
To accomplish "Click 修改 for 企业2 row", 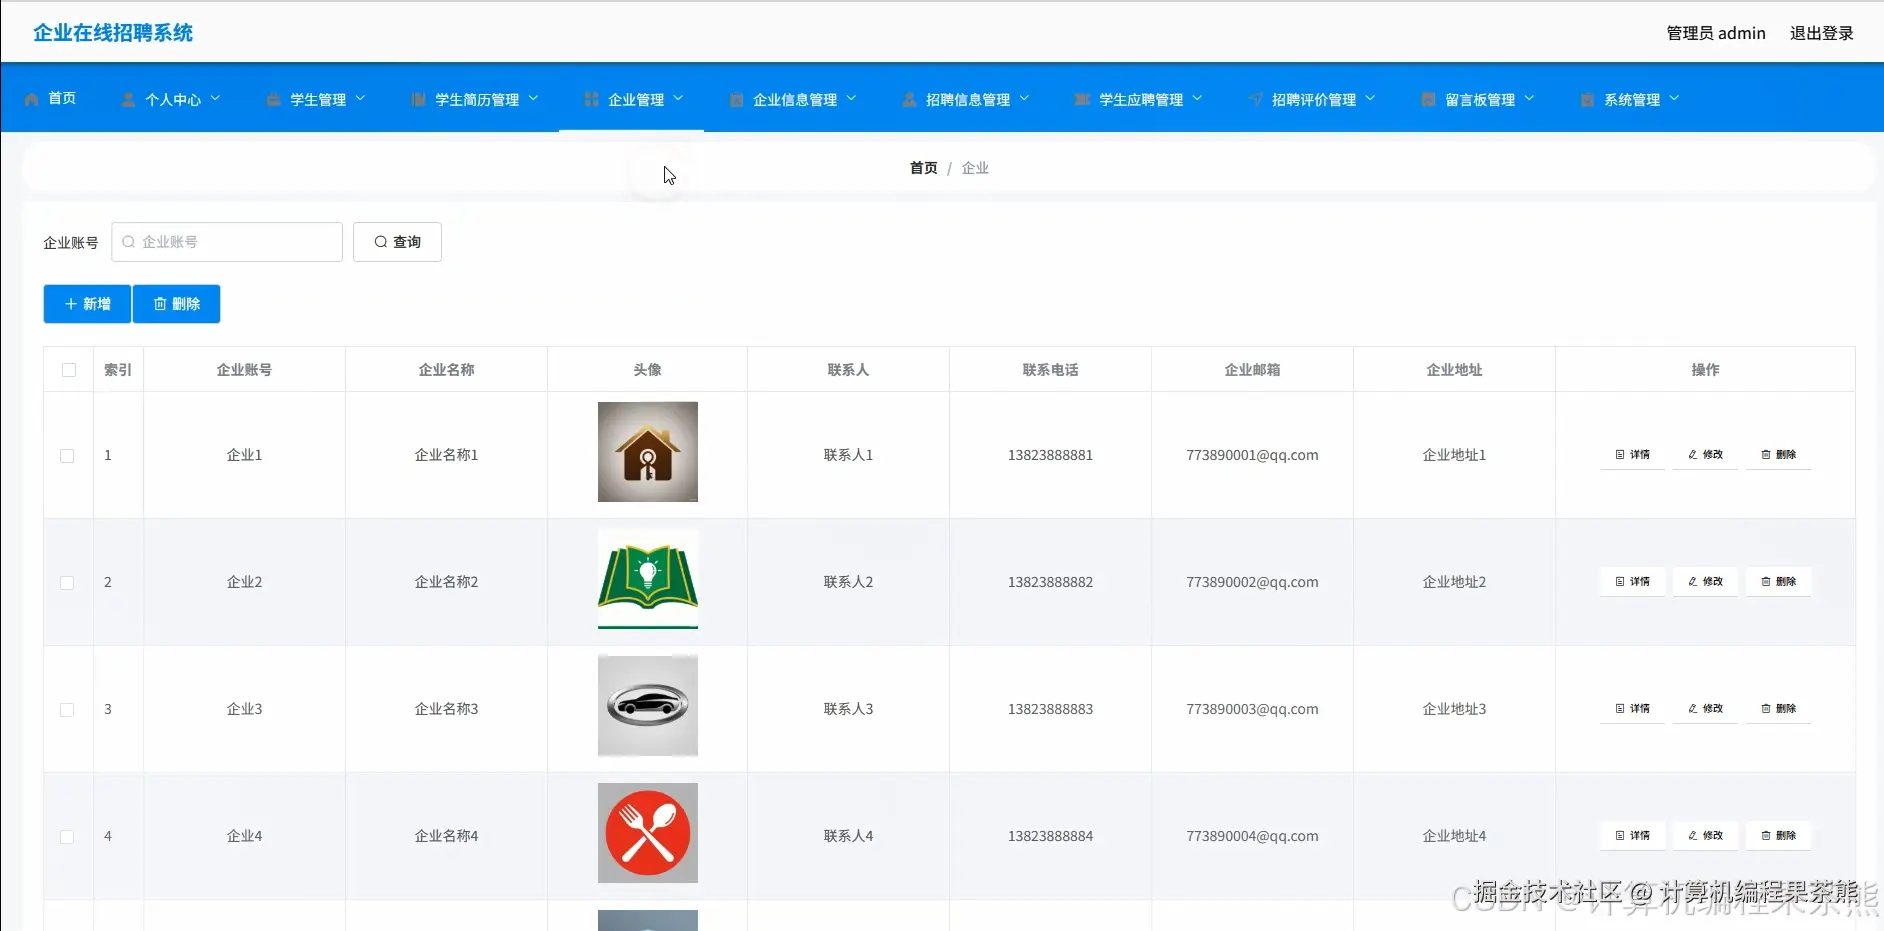I will (1705, 582).
